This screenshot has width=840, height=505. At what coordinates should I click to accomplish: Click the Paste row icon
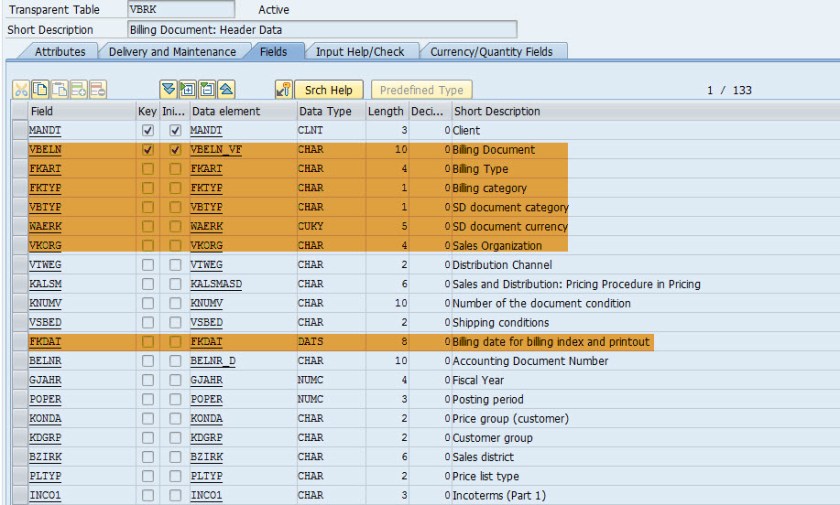pos(58,90)
